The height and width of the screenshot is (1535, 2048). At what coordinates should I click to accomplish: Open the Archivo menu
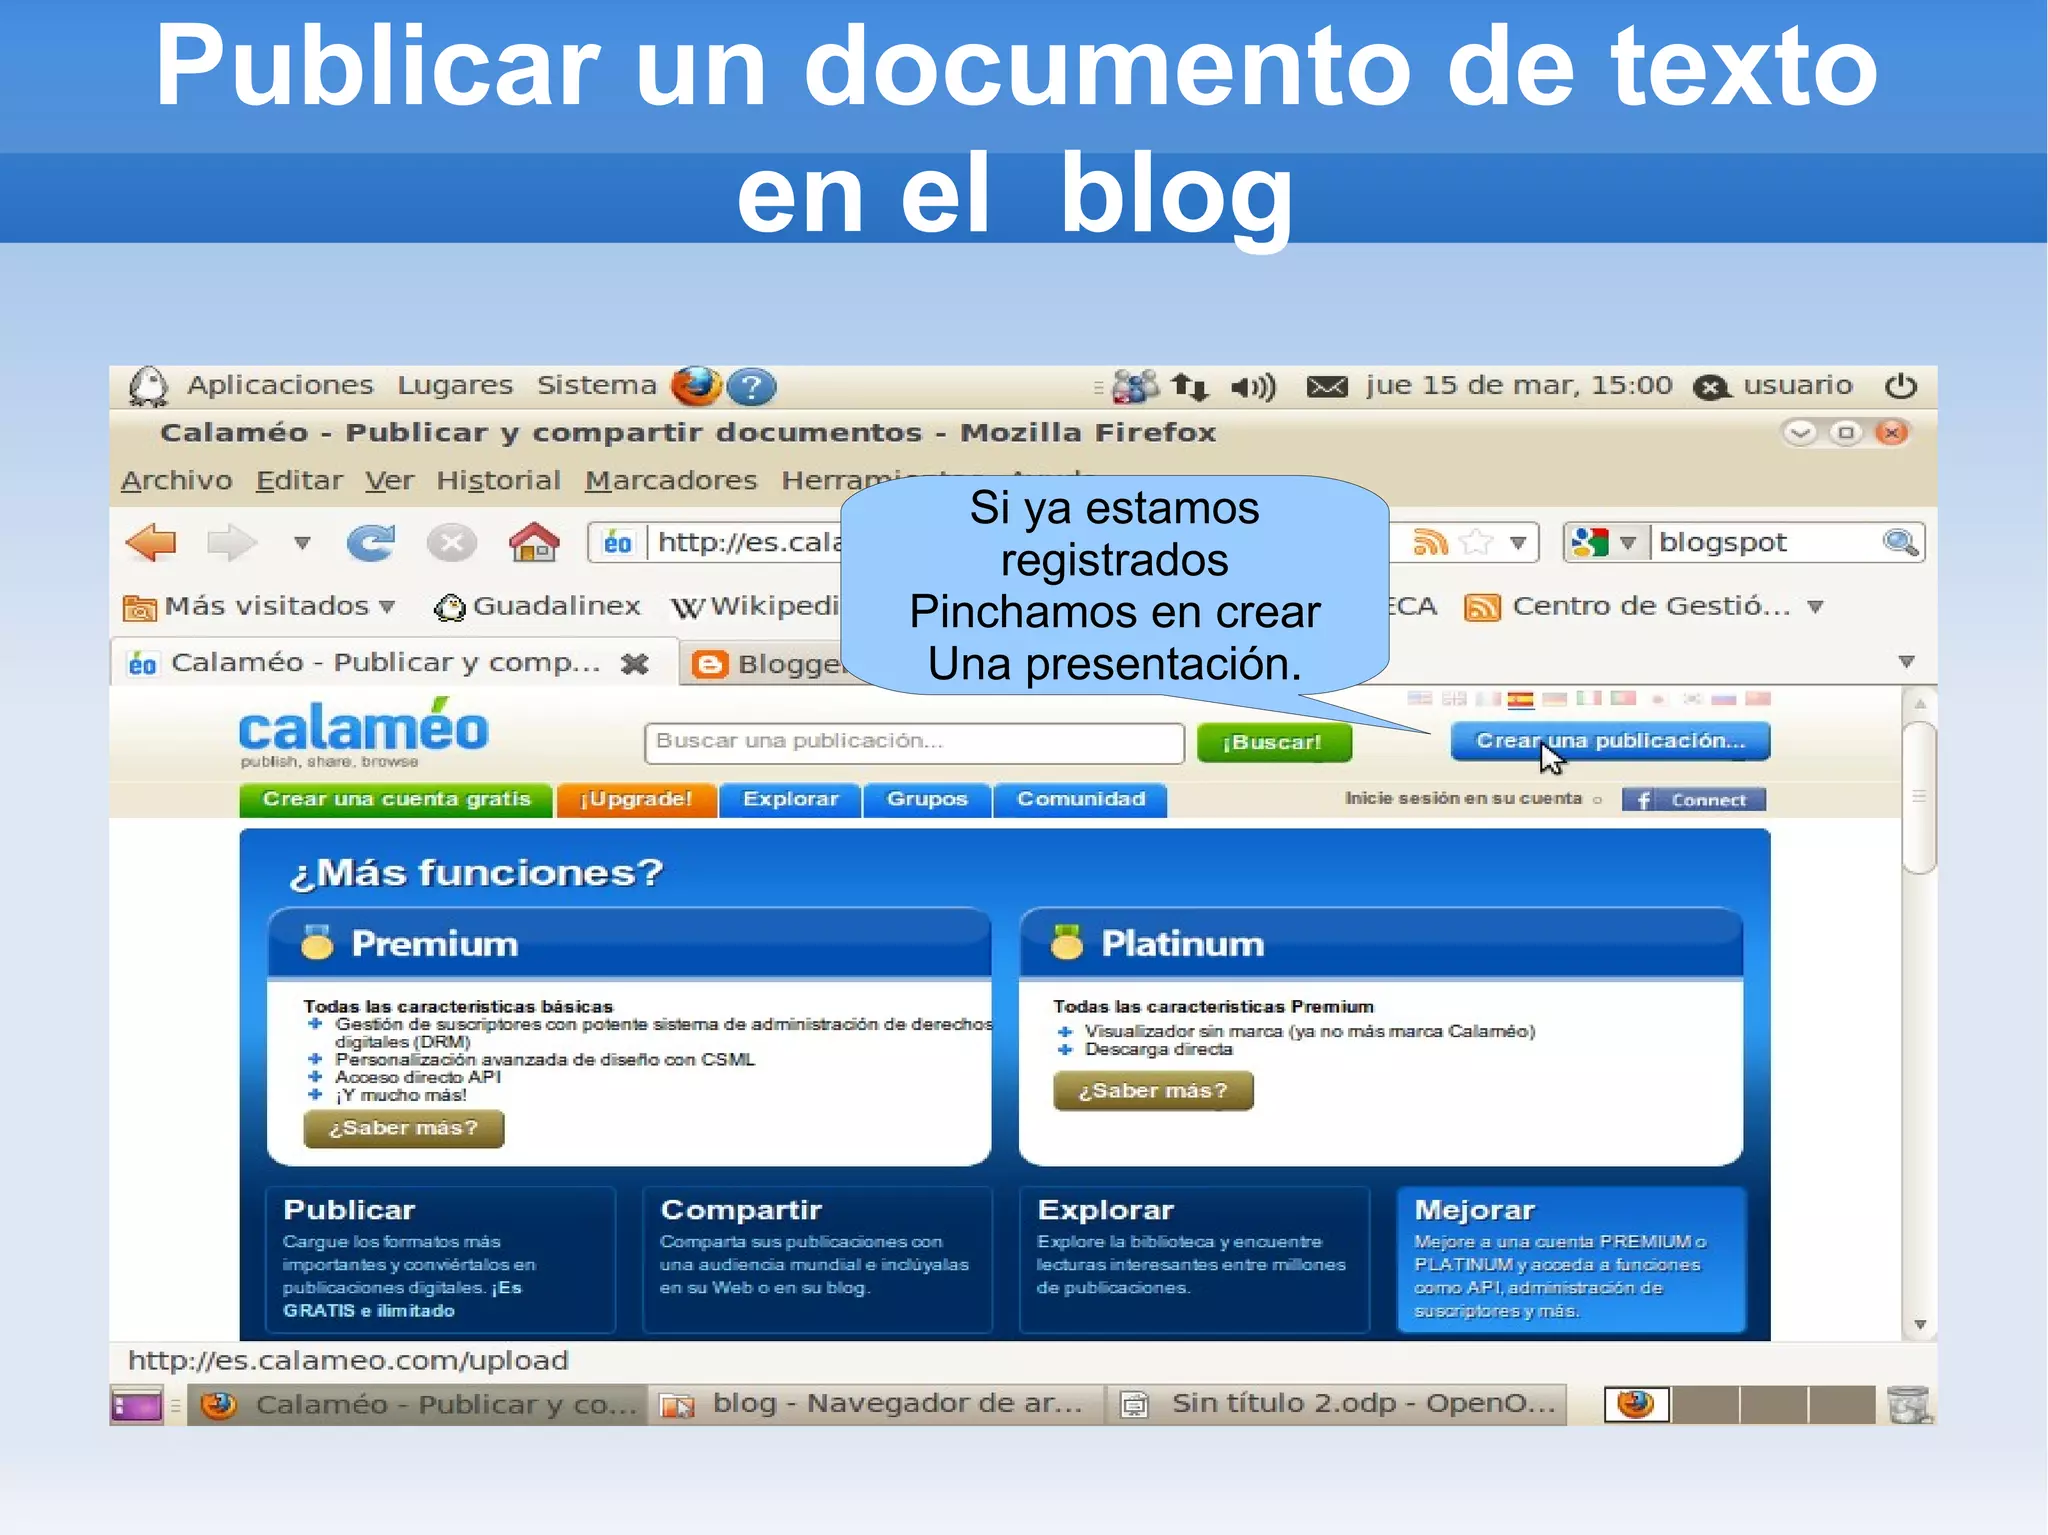click(x=176, y=481)
